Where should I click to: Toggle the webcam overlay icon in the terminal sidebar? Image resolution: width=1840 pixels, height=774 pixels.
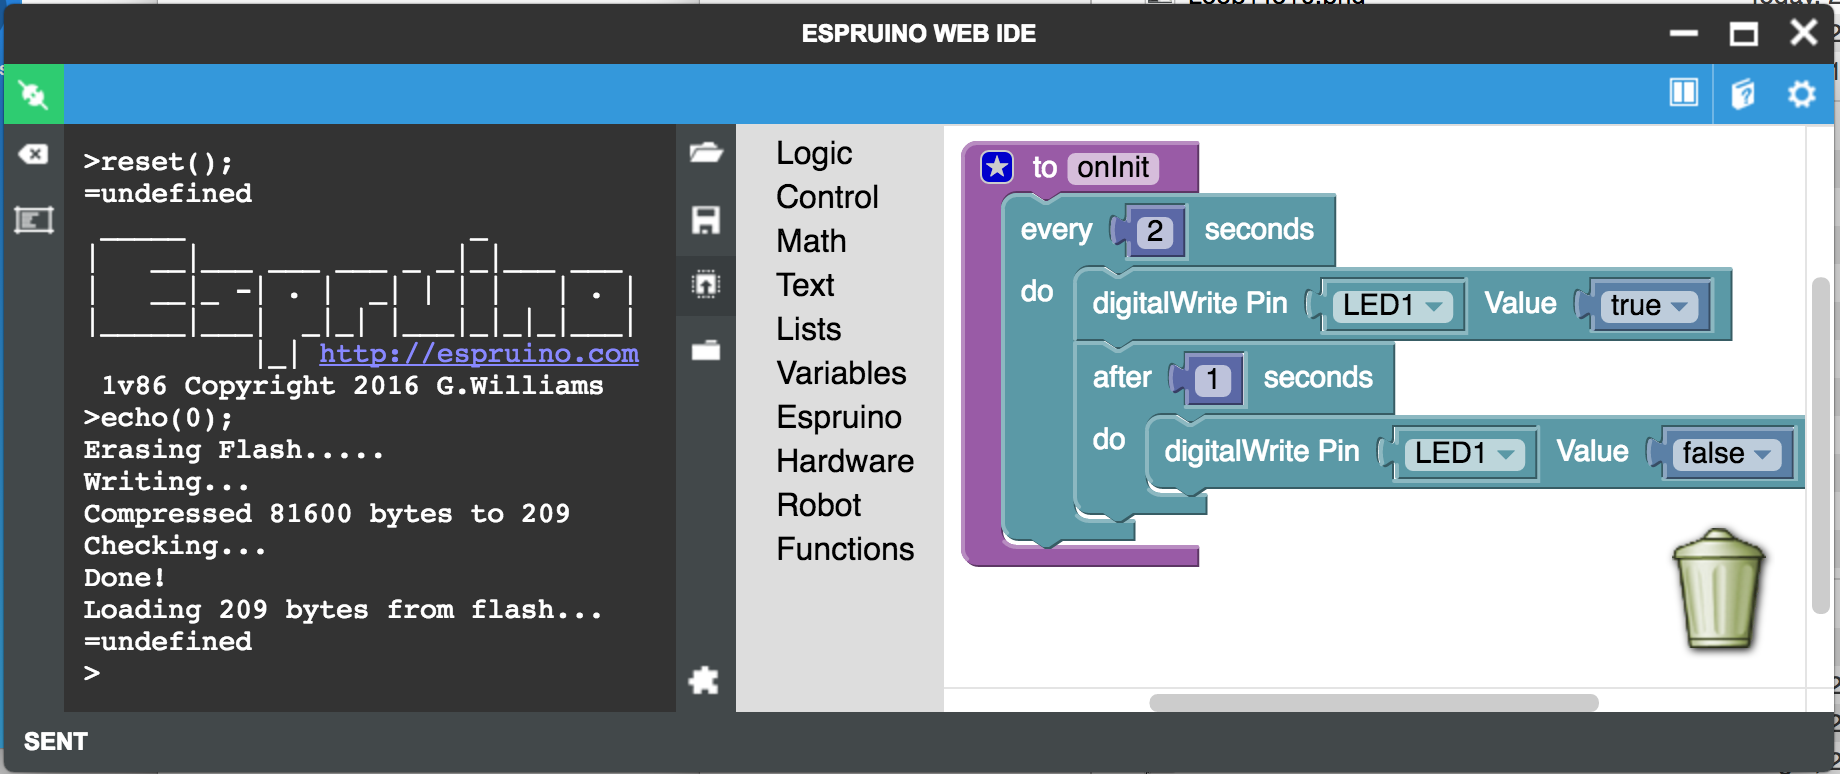coord(33,220)
